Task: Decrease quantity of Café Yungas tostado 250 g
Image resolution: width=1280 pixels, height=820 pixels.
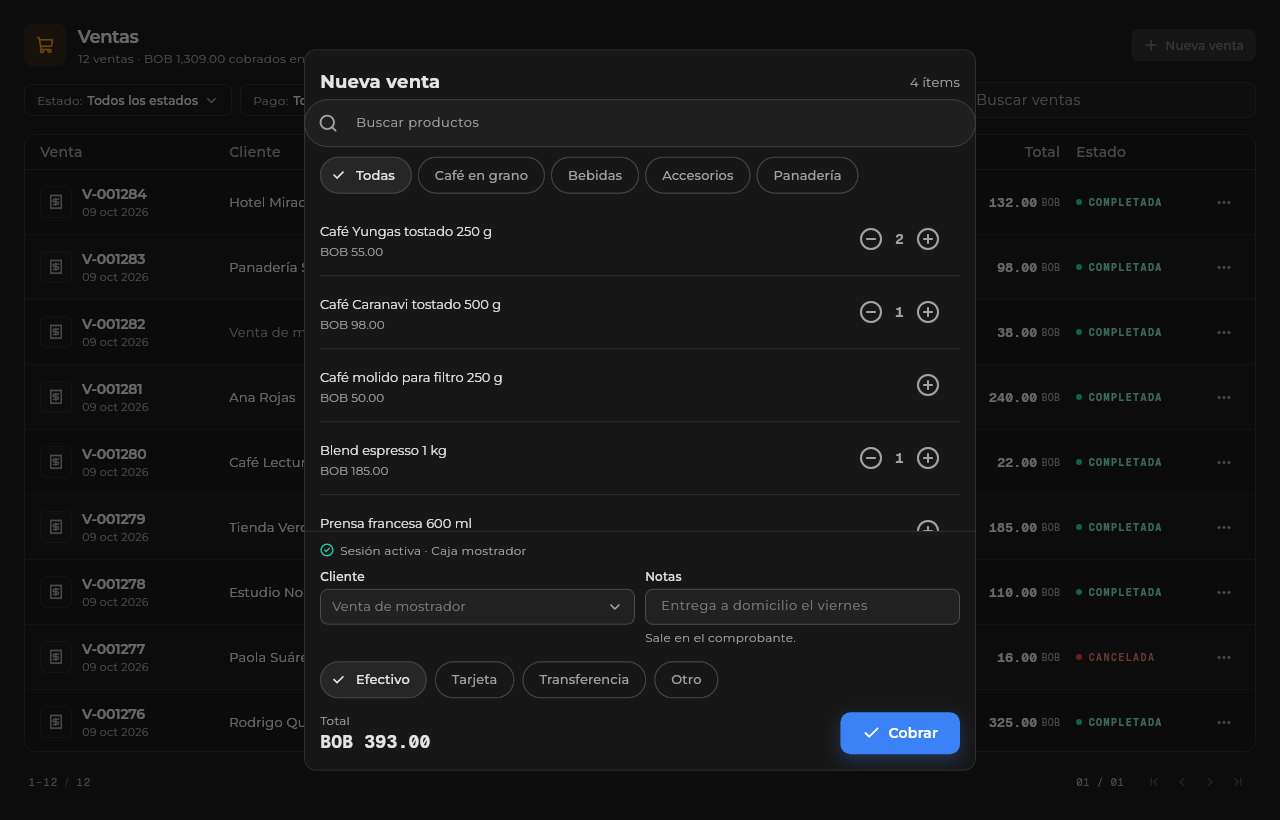Action: point(871,239)
